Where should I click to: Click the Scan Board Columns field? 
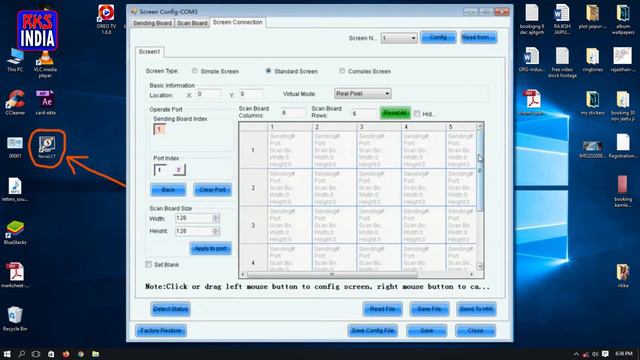click(293, 113)
